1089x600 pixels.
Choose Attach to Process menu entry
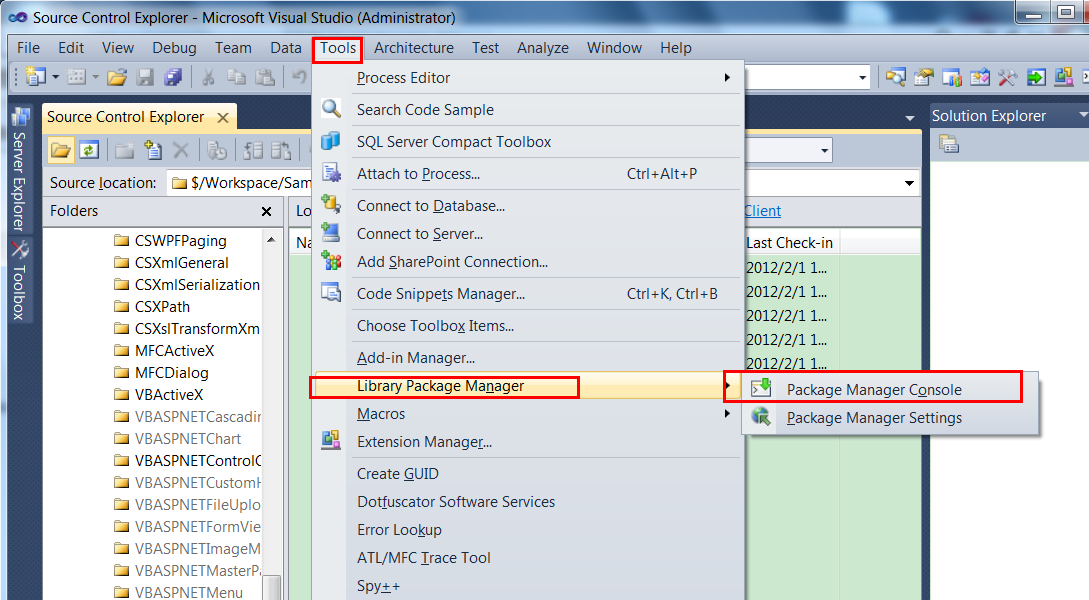tap(526, 174)
